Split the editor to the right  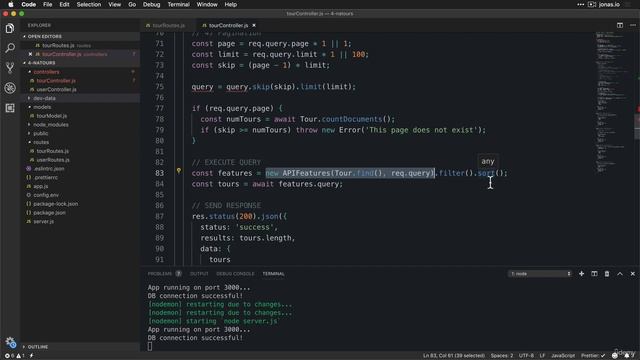[620, 25]
